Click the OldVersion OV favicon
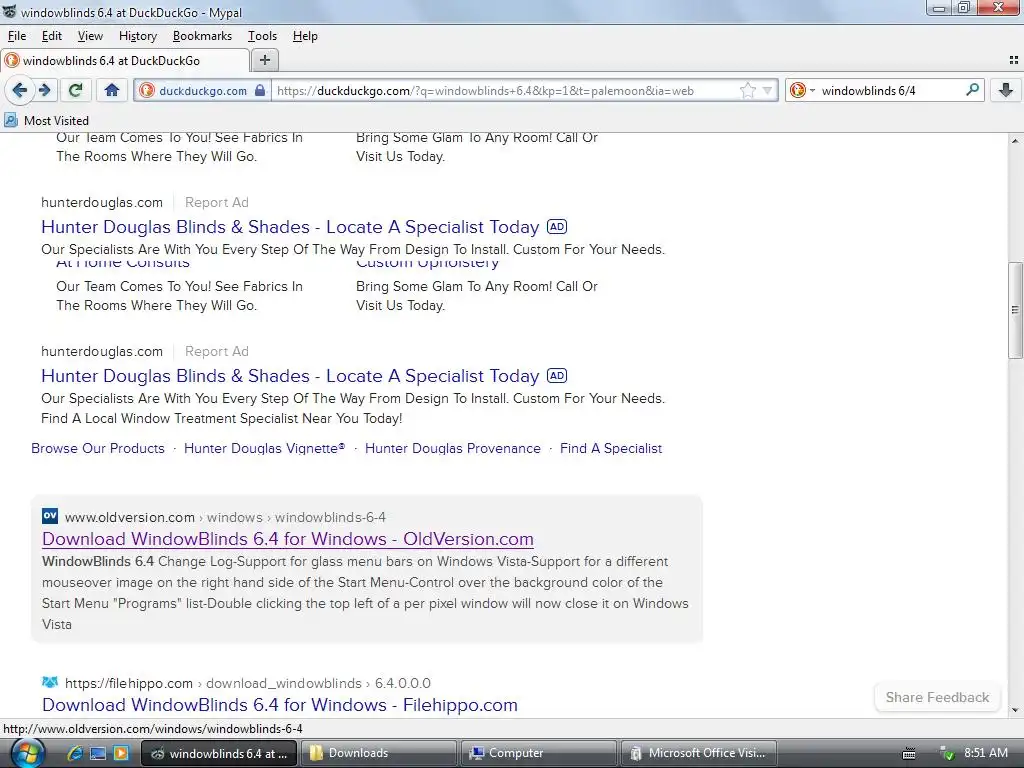 [50, 516]
